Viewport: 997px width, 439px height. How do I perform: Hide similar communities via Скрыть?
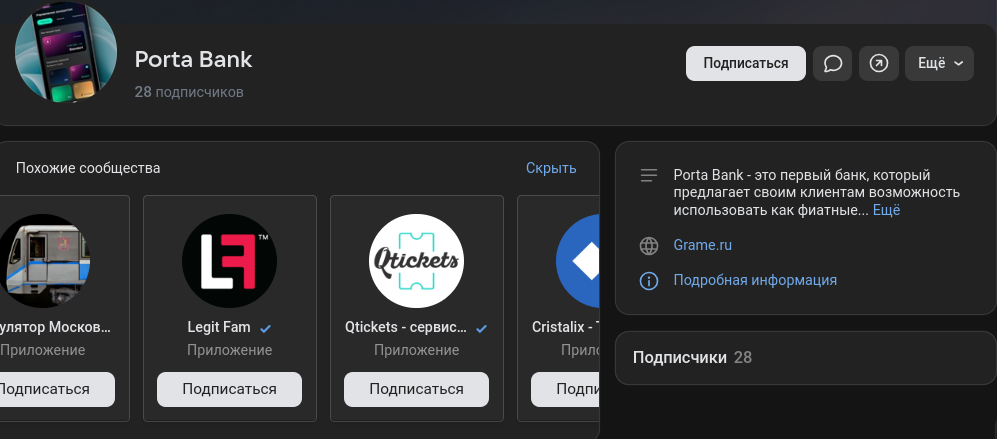551,168
